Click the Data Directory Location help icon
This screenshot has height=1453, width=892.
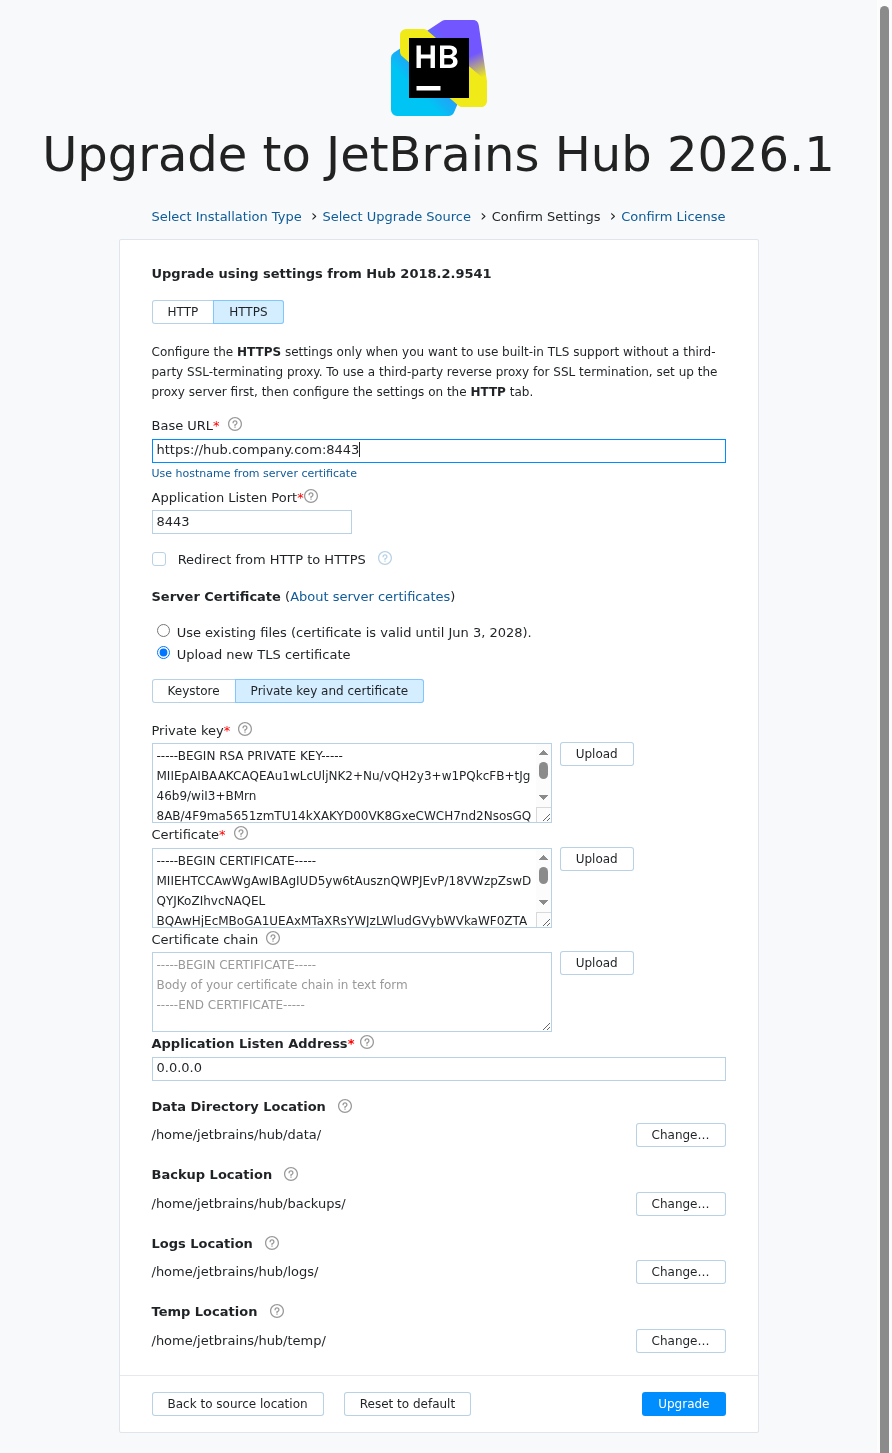(x=344, y=1105)
